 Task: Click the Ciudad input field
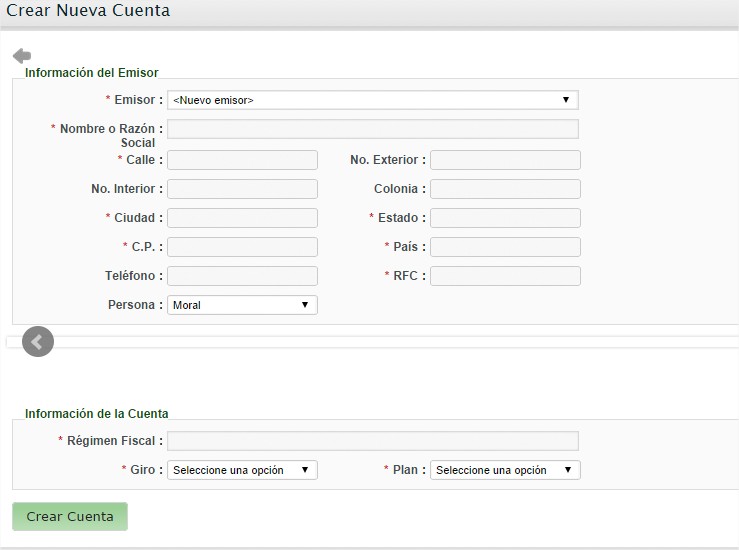point(242,218)
